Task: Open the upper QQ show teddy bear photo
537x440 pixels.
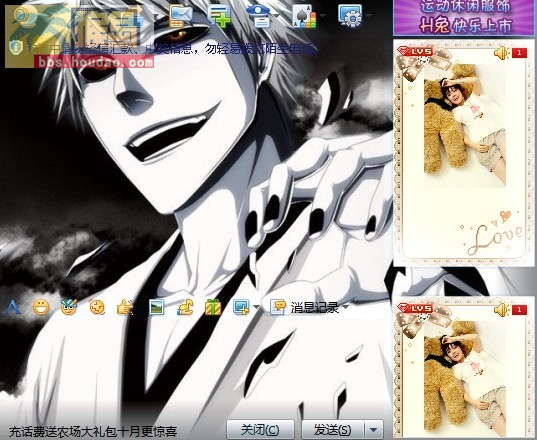Action: click(465, 125)
